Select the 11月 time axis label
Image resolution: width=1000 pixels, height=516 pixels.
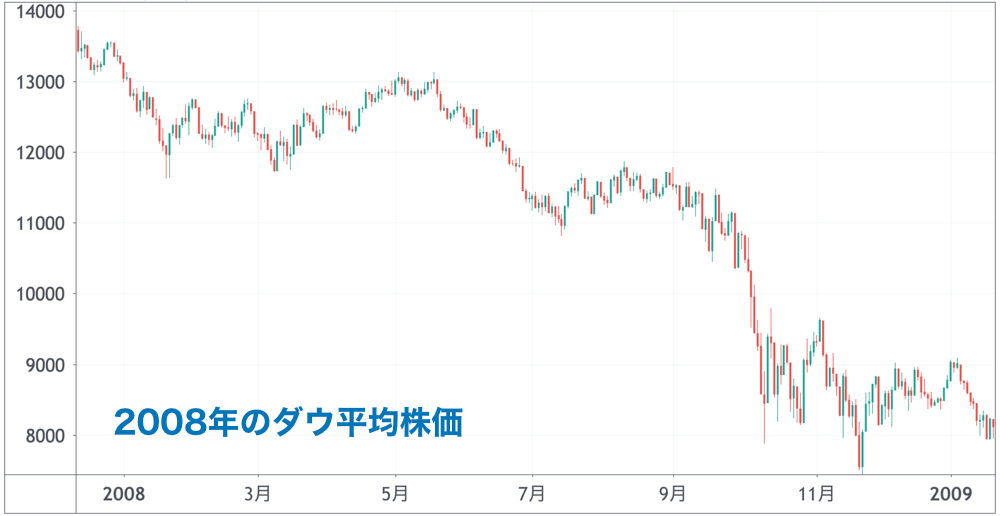[x=817, y=494]
